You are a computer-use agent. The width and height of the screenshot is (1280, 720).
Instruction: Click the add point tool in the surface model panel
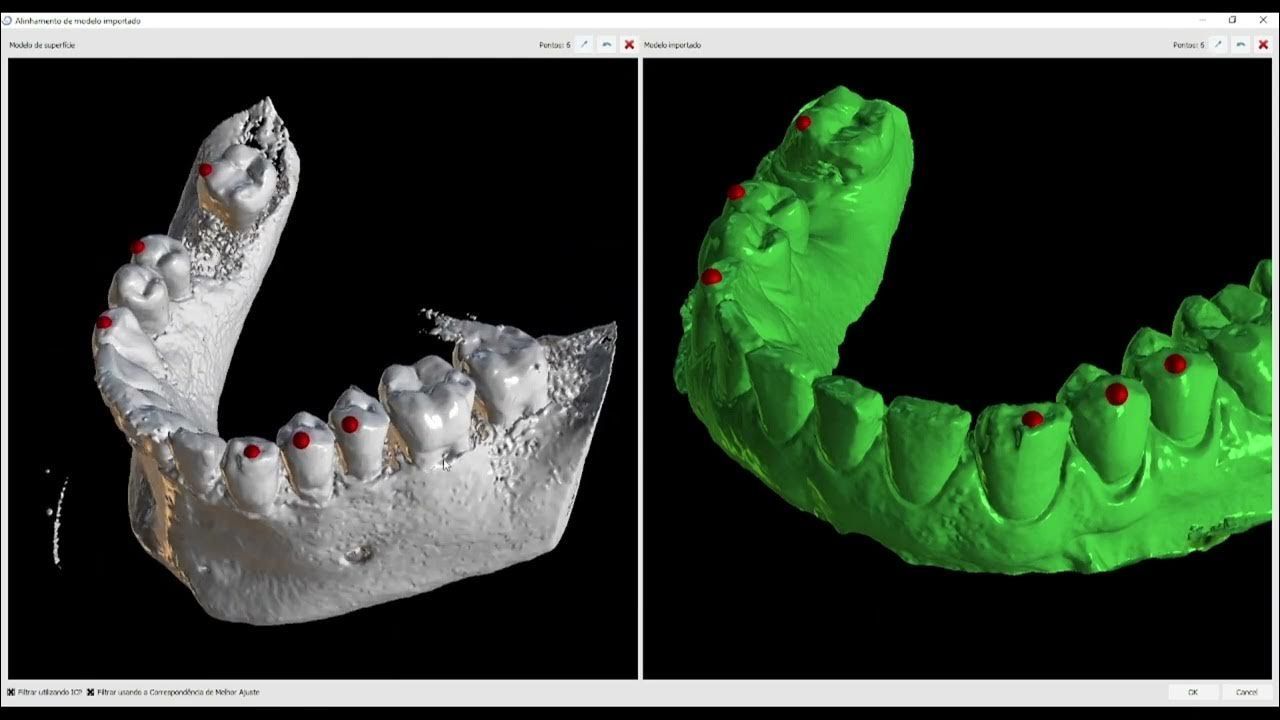585,45
